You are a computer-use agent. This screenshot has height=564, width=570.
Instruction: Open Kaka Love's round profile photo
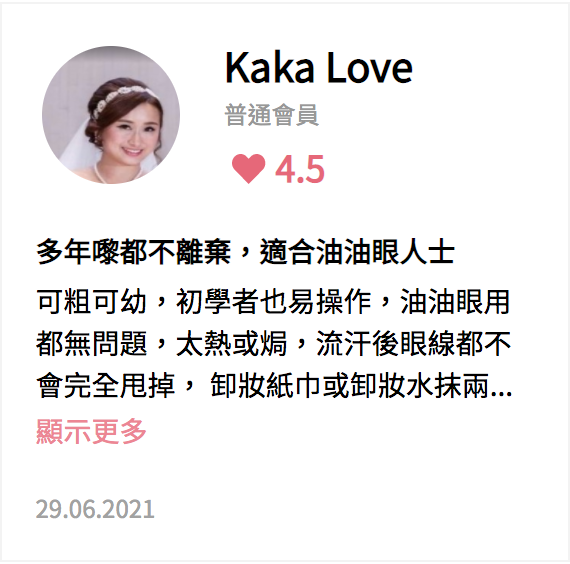pos(111,115)
